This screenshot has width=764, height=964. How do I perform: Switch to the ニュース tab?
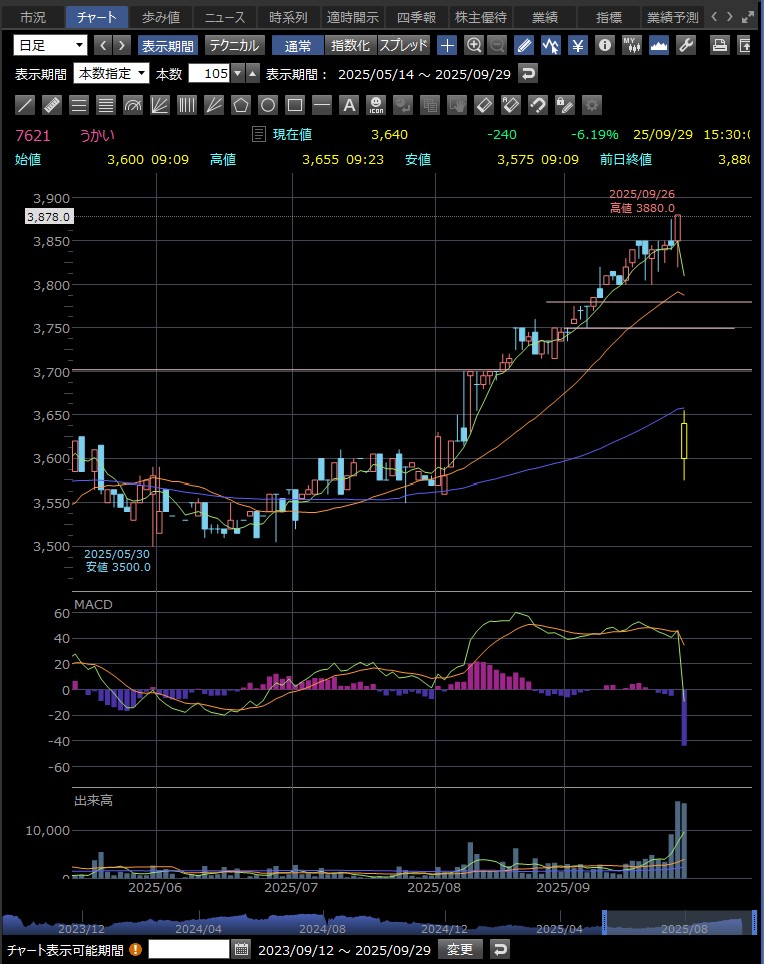[223, 17]
